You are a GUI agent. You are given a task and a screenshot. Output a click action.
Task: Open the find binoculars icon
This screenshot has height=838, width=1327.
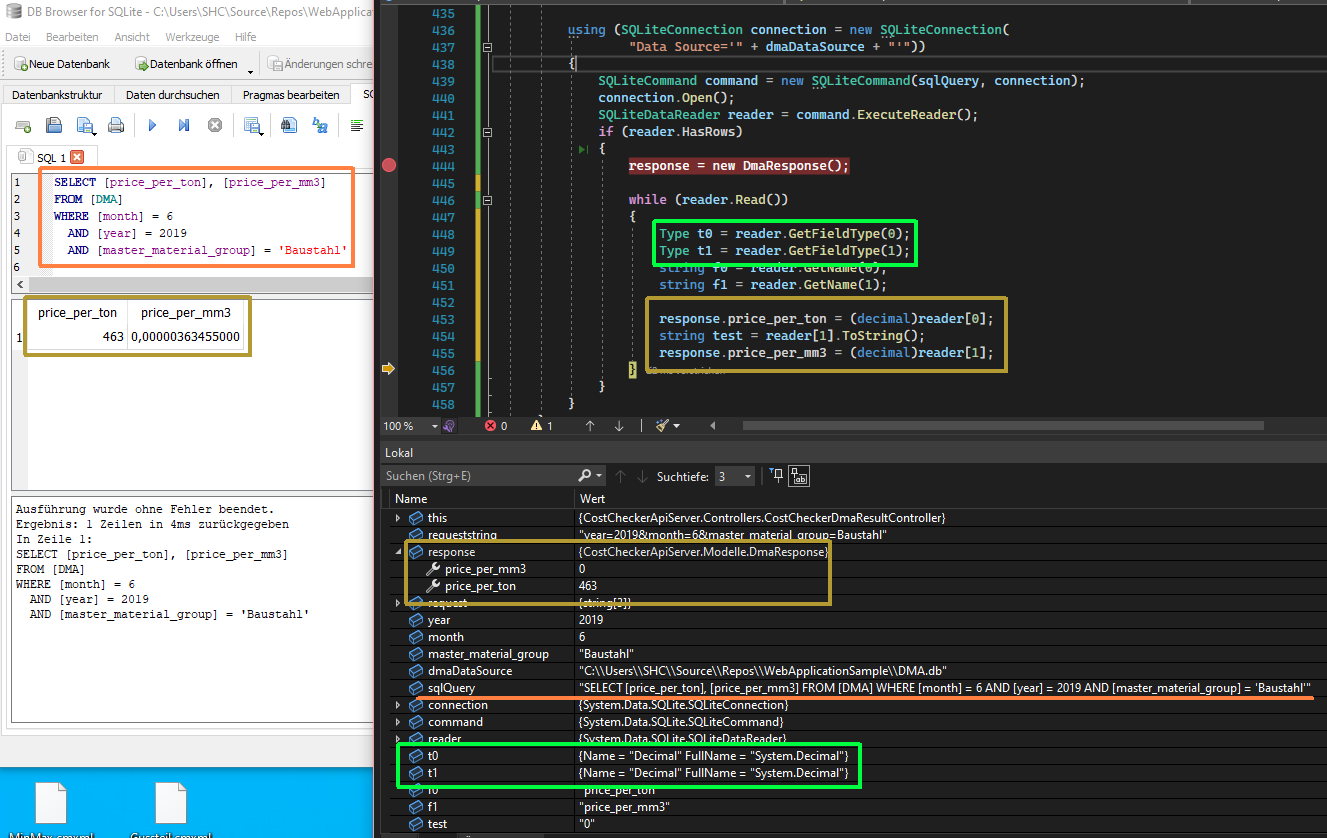pyautogui.click(x=289, y=126)
